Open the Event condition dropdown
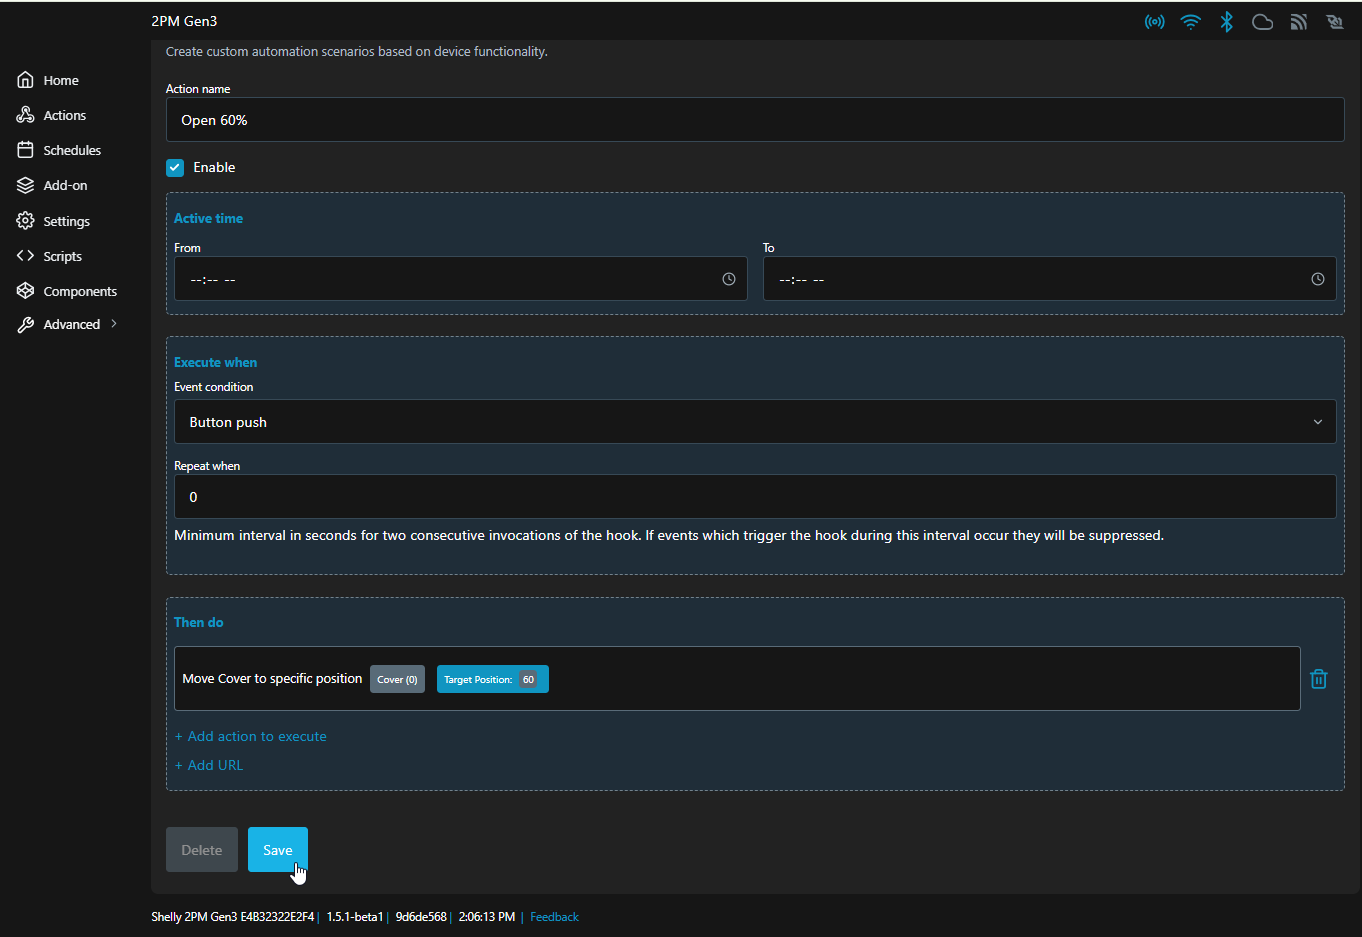This screenshot has width=1362, height=937. click(755, 422)
